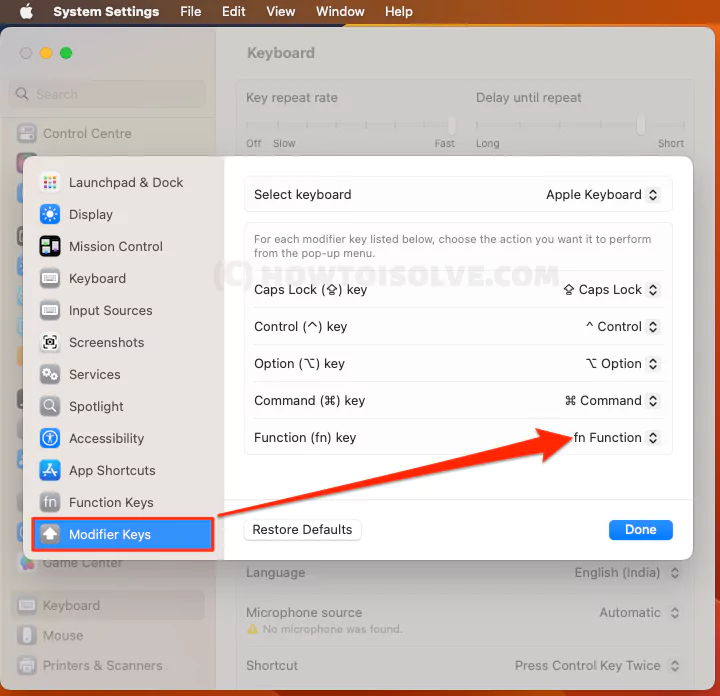The image size is (720, 696).
Task: Click the Screenshots icon
Action: pos(50,342)
